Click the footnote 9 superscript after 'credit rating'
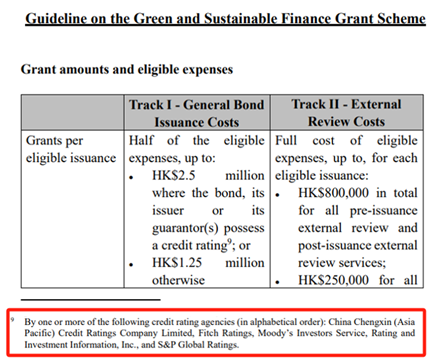The image size is (438, 363). pyautogui.click(x=229, y=241)
